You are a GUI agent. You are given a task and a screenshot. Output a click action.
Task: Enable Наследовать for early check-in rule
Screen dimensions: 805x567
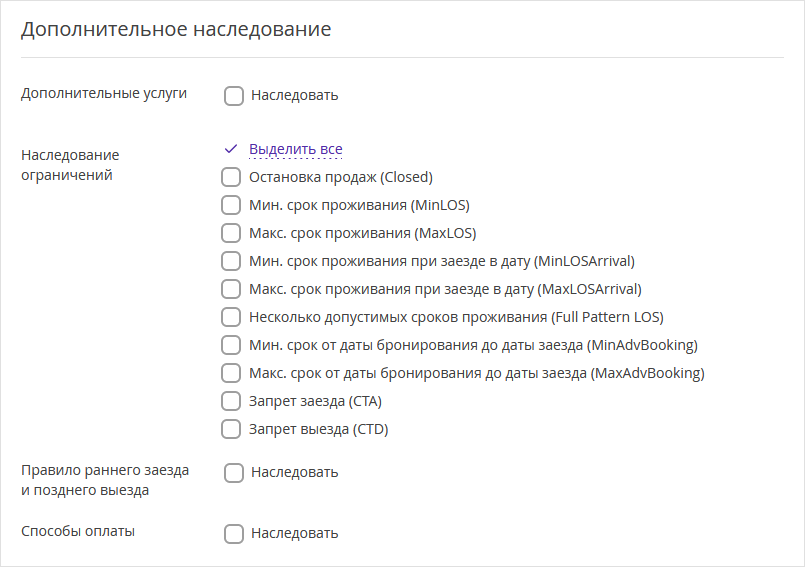[234, 472]
